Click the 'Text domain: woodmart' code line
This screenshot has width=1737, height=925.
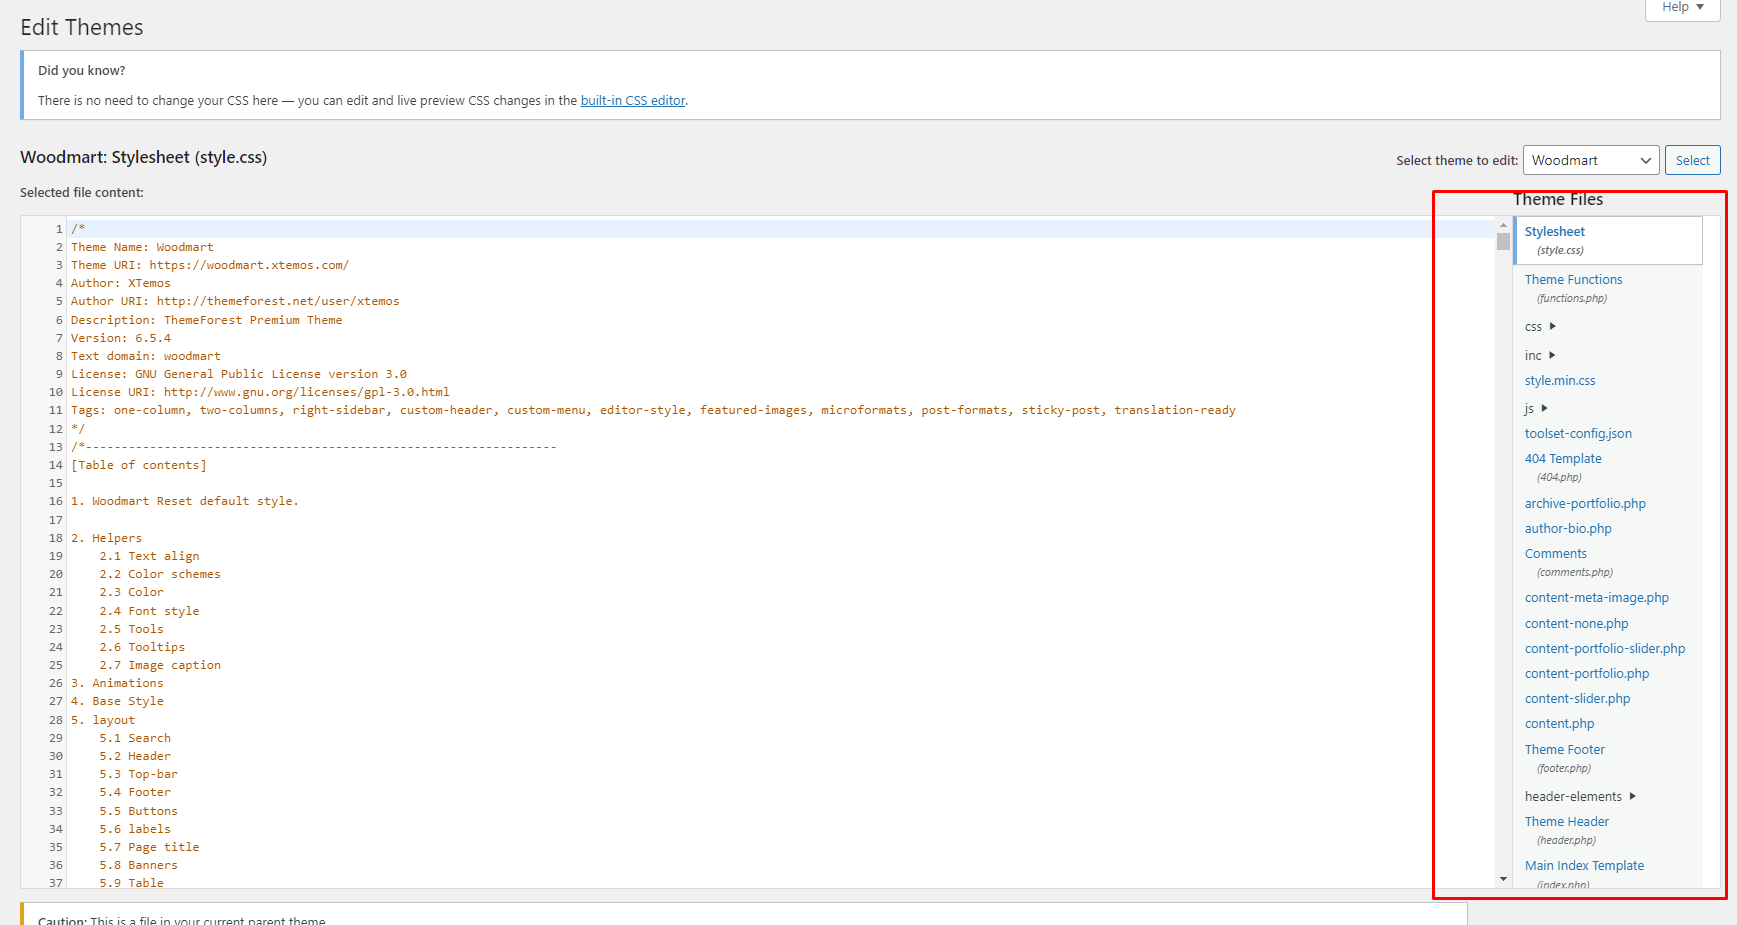(146, 356)
